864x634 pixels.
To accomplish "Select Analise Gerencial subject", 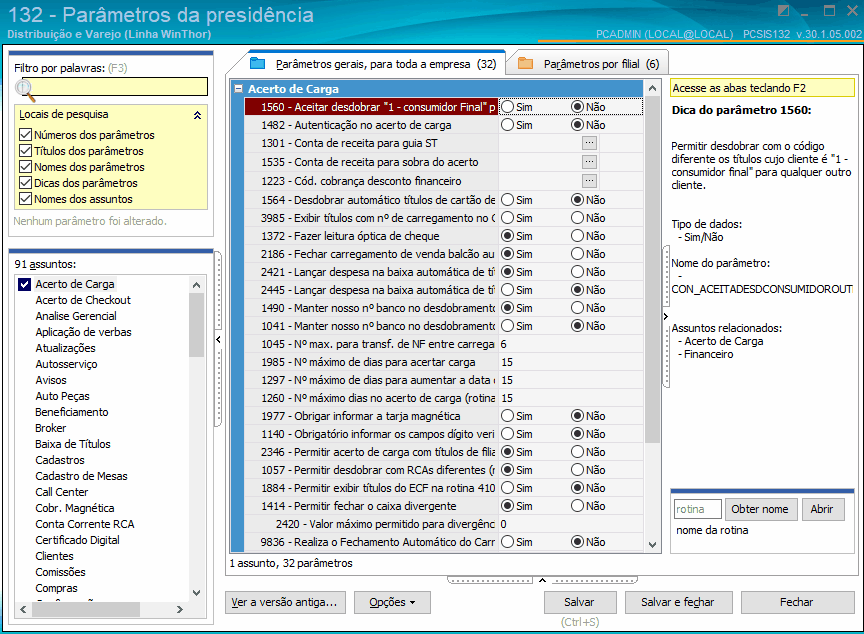I will (x=76, y=316).
